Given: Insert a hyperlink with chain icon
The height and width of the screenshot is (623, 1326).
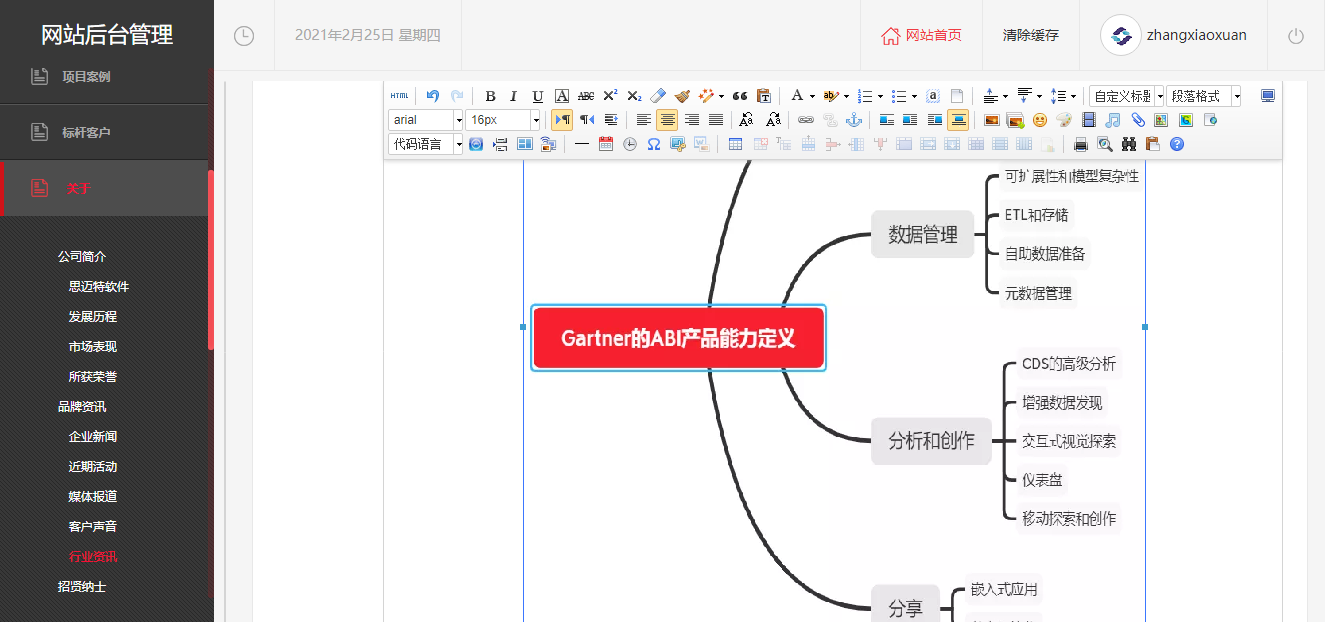Looking at the screenshot, I should [x=806, y=120].
